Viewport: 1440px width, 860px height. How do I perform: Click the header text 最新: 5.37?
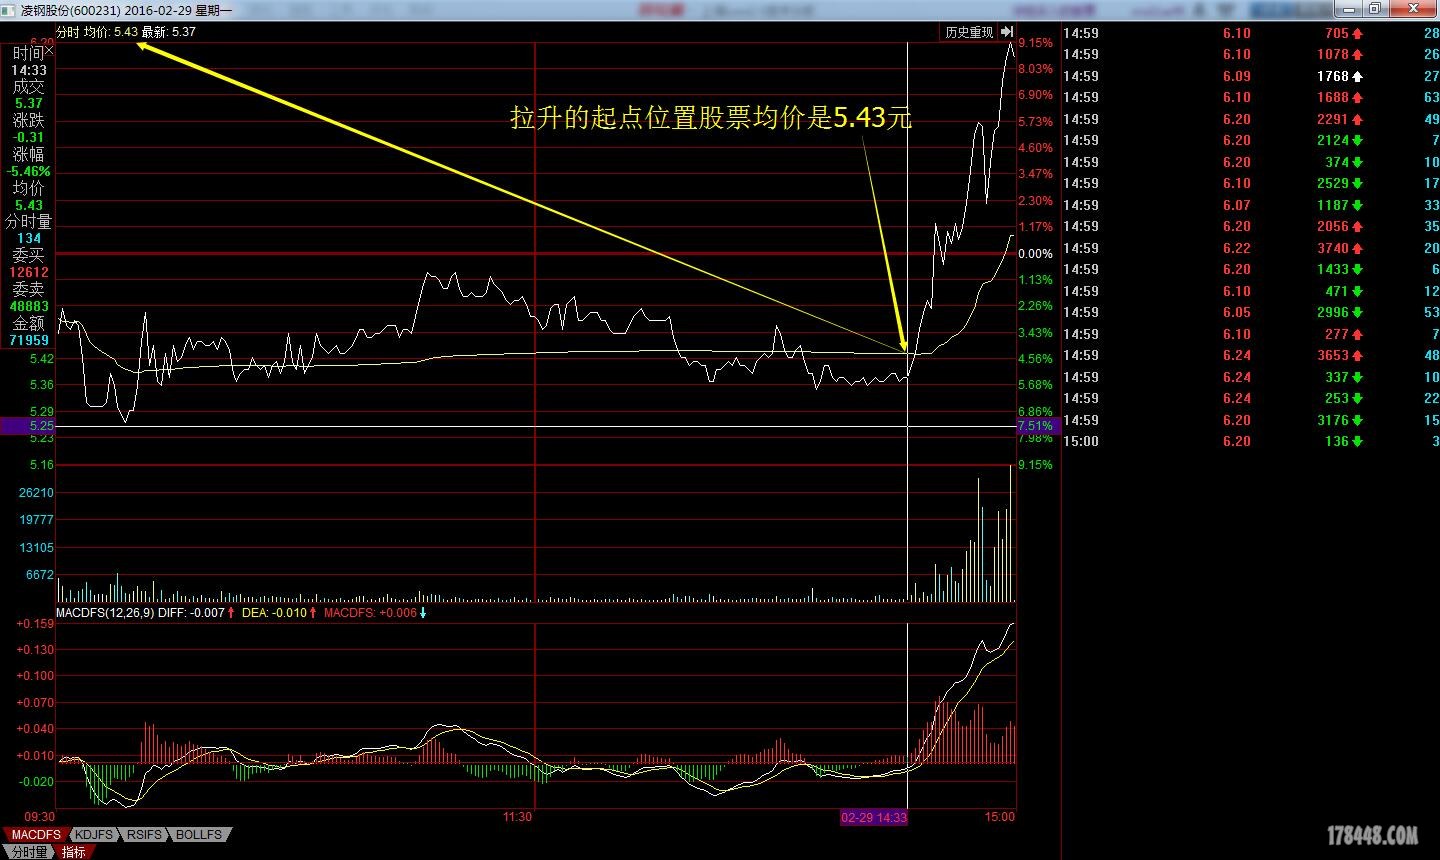click(x=169, y=32)
